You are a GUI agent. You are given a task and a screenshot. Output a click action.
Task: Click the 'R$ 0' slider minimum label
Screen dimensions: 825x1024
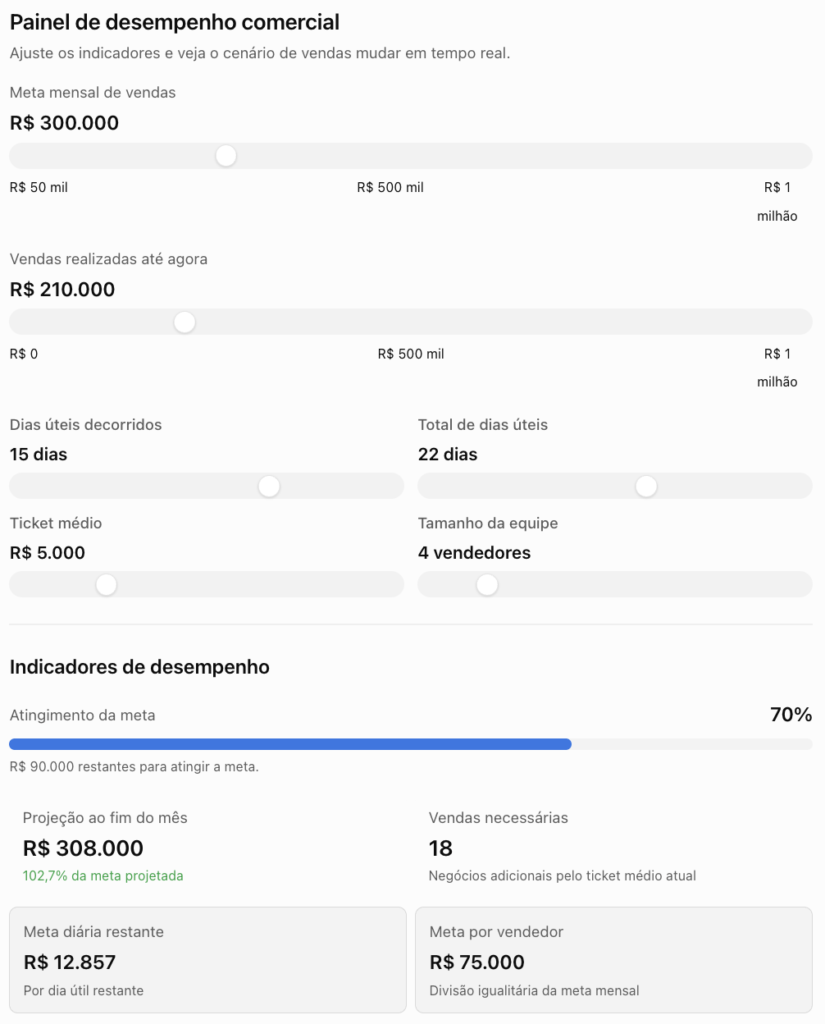tap(24, 354)
